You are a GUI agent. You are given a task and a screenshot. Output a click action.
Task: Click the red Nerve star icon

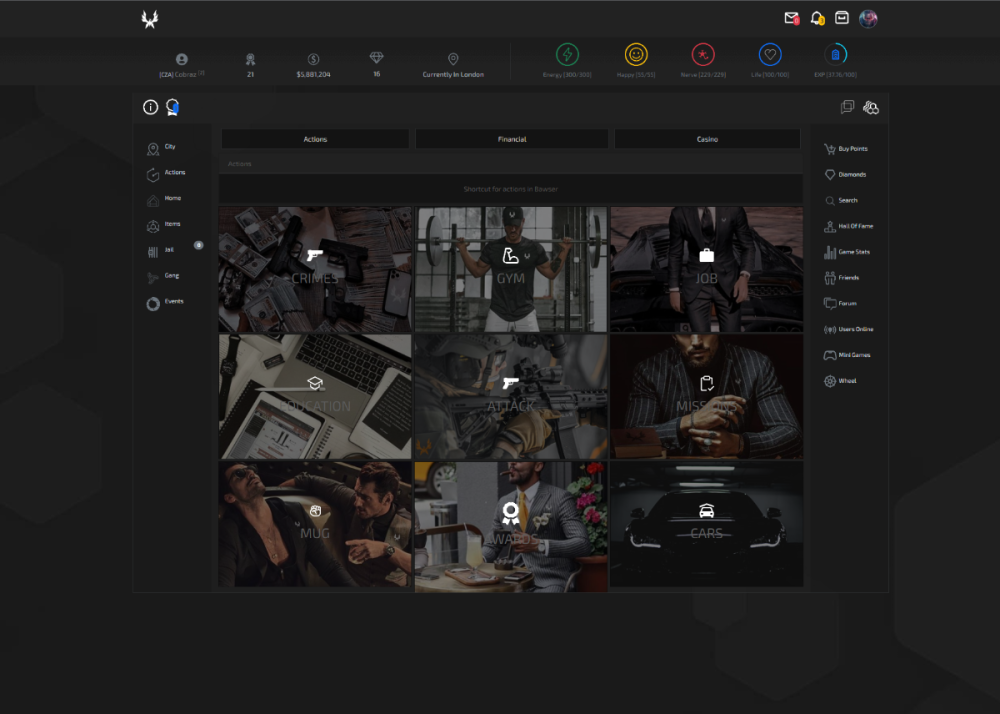tap(703, 55)
